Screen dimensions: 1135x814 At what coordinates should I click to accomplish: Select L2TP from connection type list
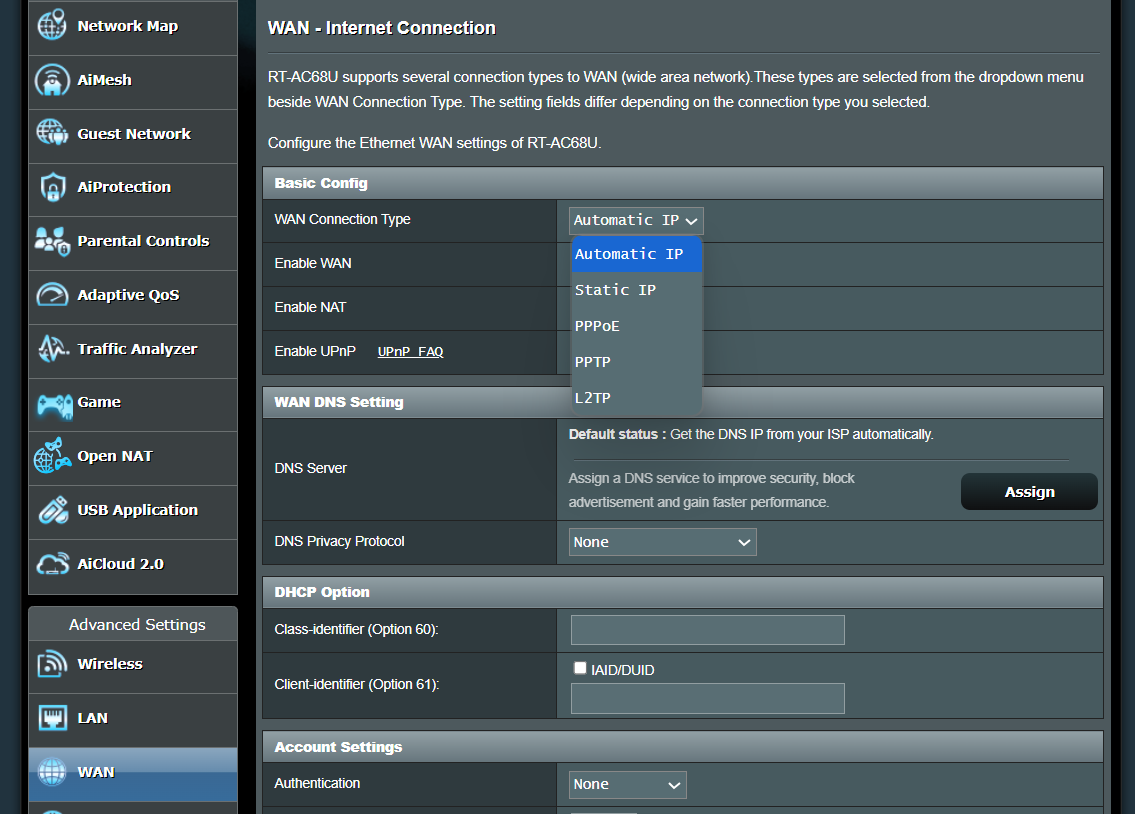point(637,398)
